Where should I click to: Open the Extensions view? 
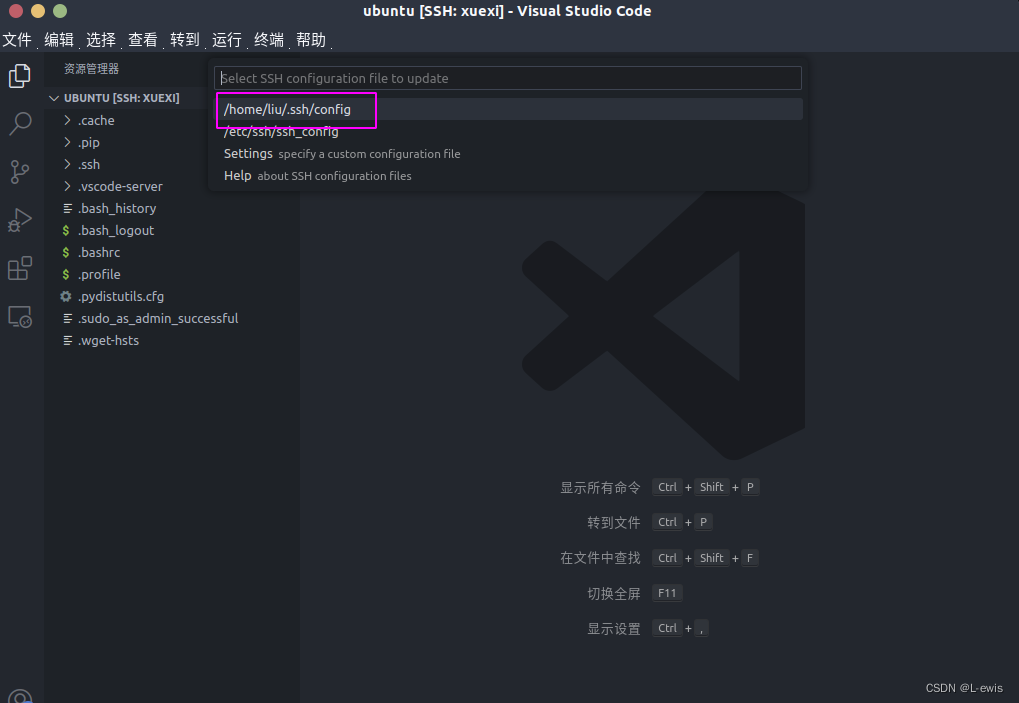pos(19,268)
